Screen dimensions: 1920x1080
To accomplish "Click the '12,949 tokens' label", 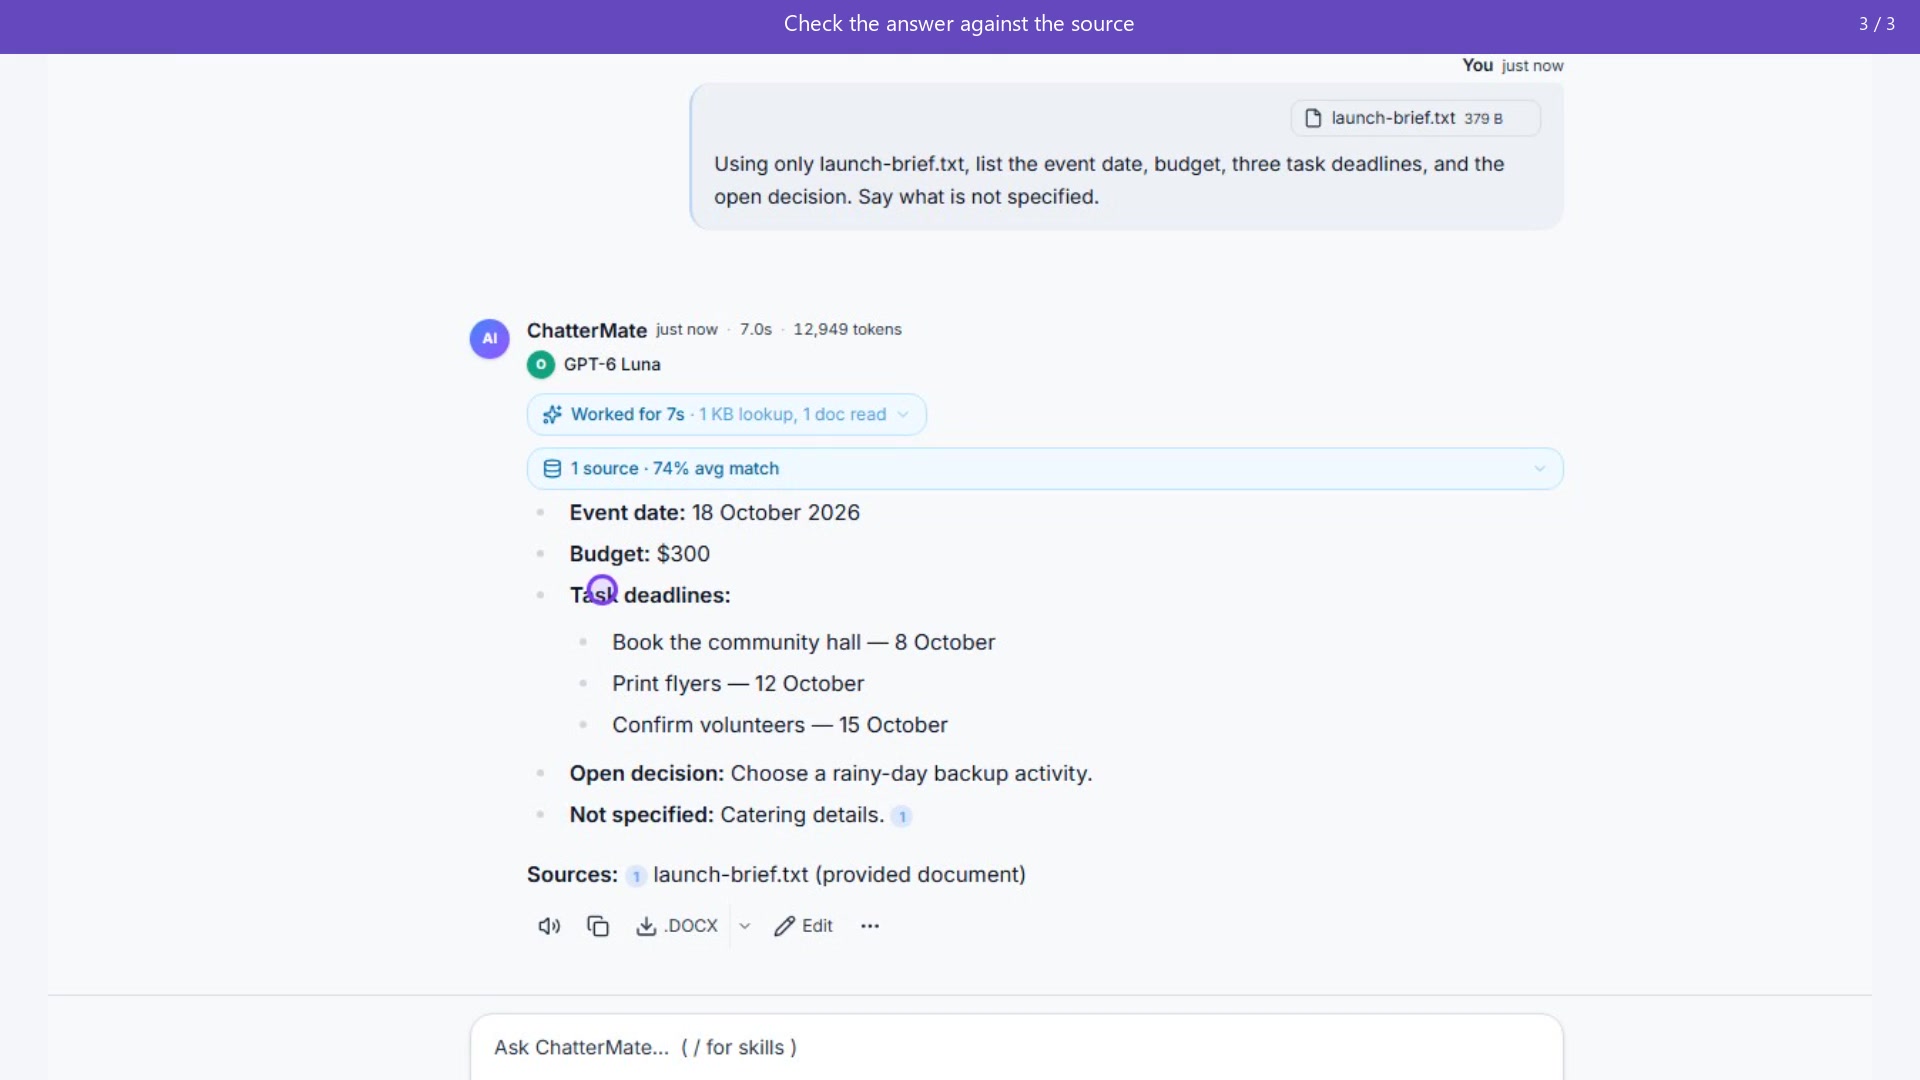I will pos(847,329).
